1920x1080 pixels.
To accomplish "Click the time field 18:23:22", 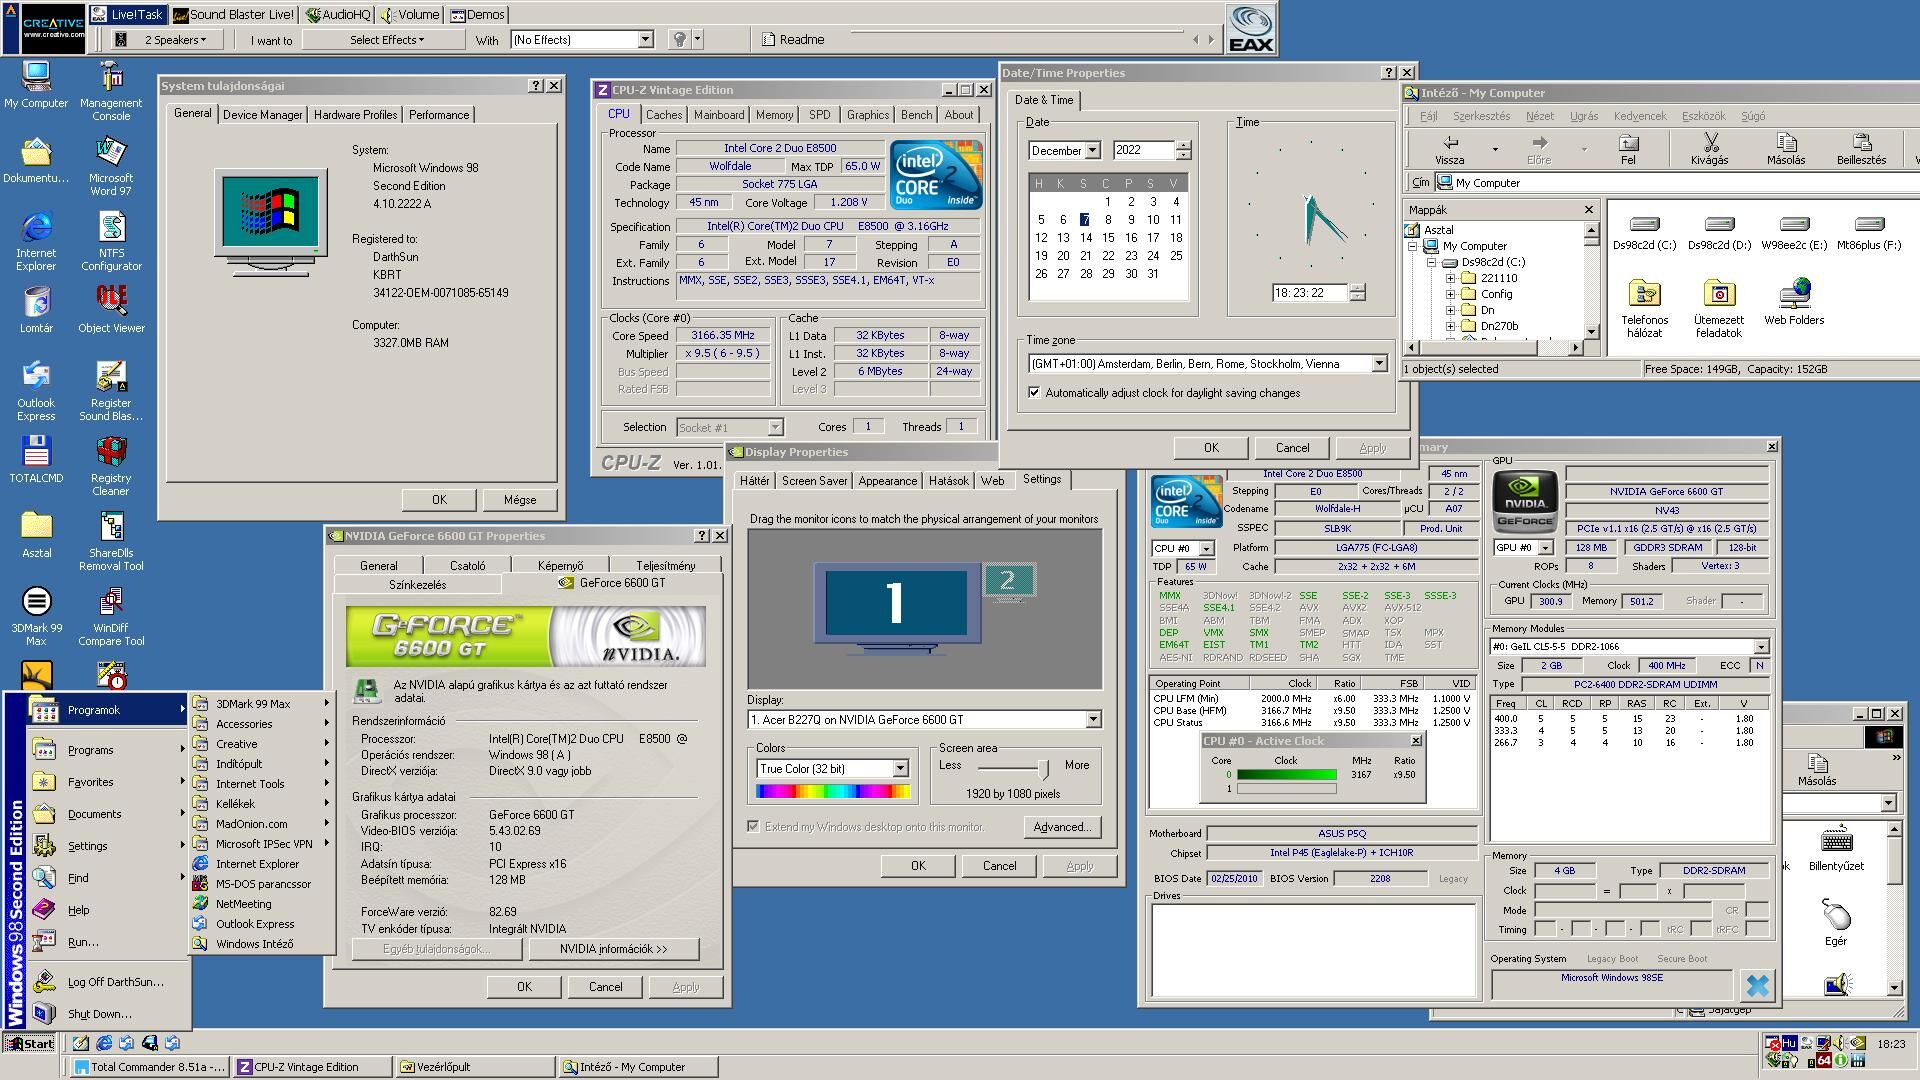I will click(1308, 293).
